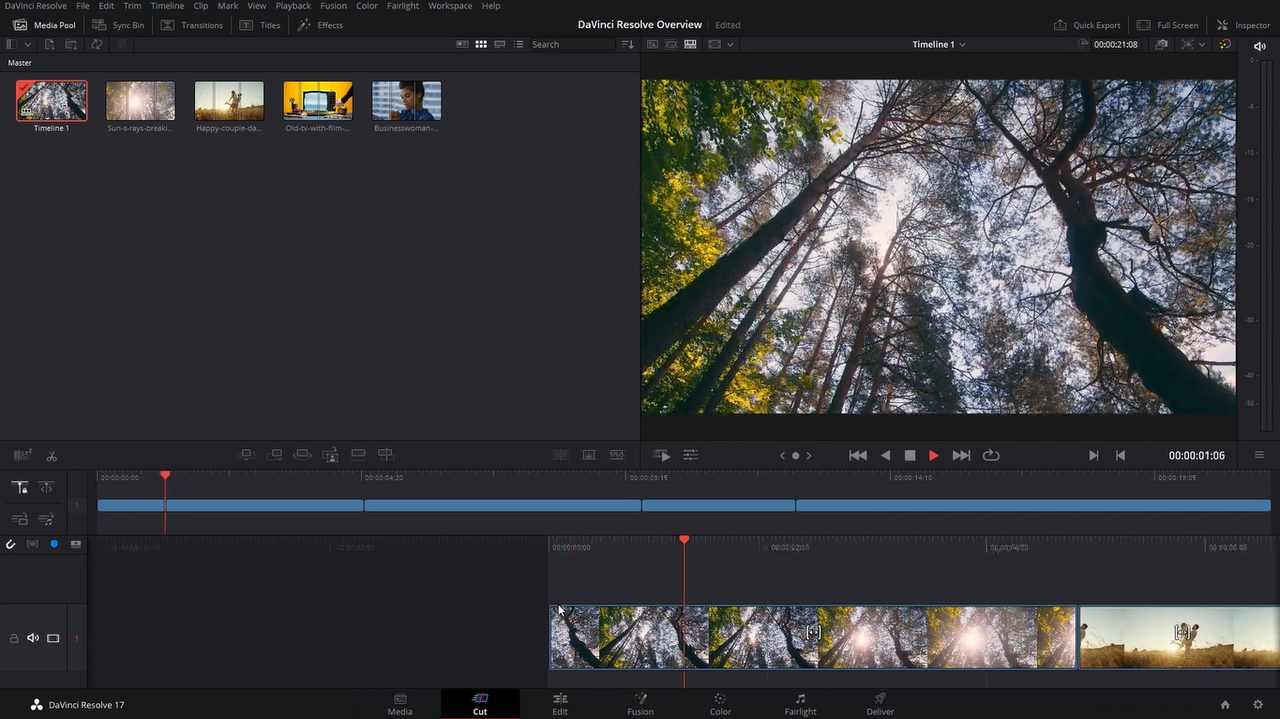
Task: Start playback with the red play button
Action: click(x=933, y=455)
